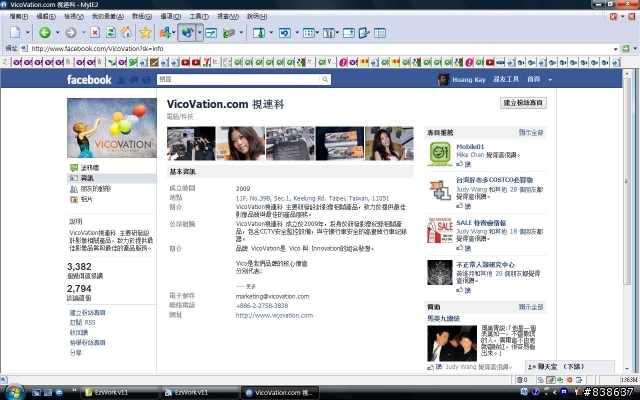Click the red SALE thumbnail image
The height and width of the screenshot is (400, 640).
(x=440, y=230)
